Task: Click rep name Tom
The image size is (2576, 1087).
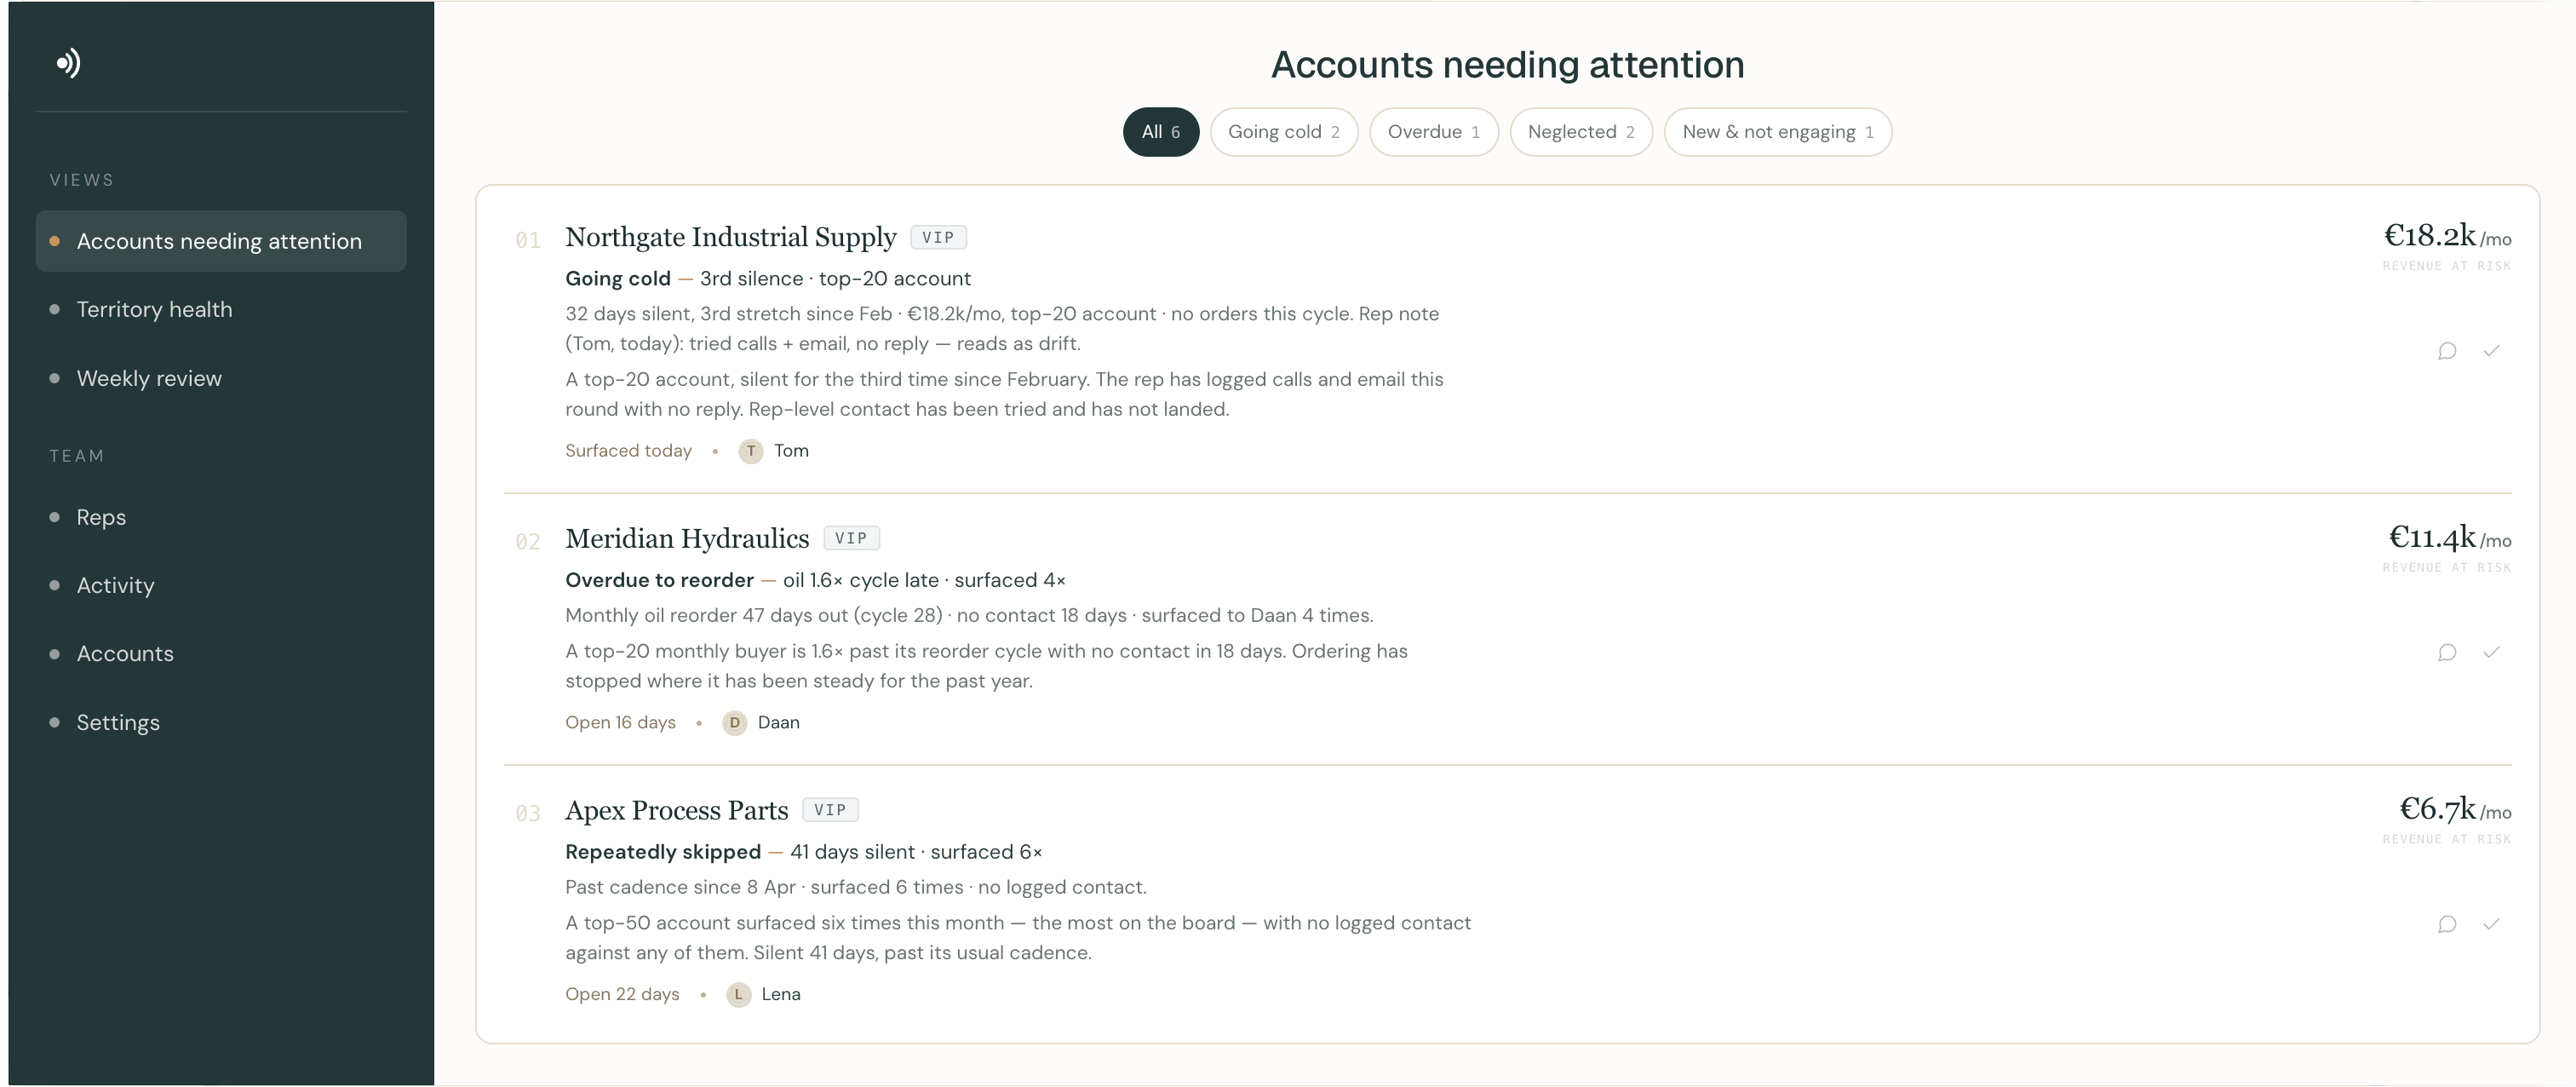Action: 791,451
